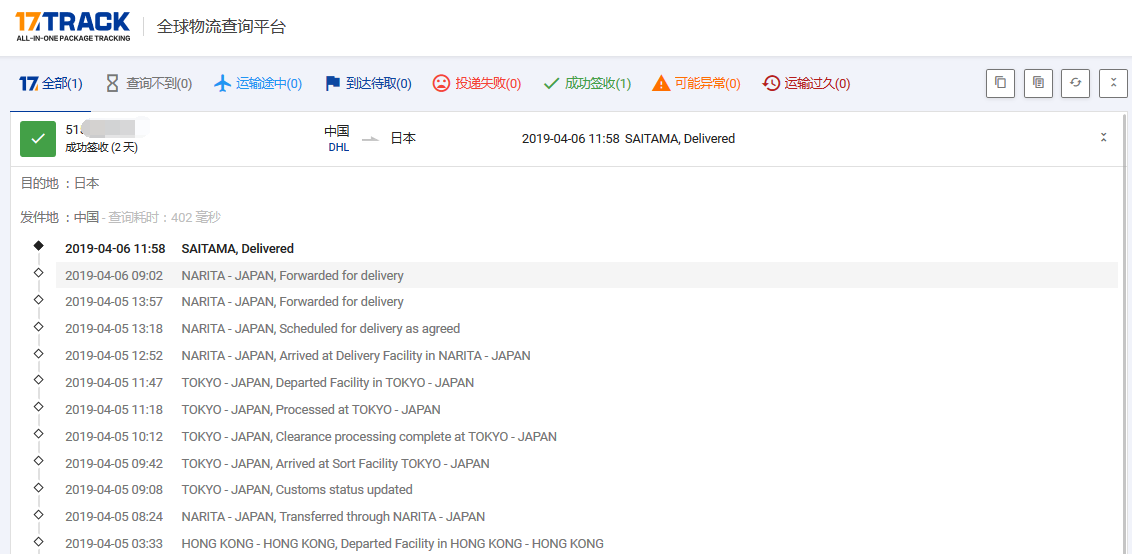This screenshot has height=554, width=1132.
Task: Click the DHL carrier link
Action: pyautogui.click(x=338, y=147)
